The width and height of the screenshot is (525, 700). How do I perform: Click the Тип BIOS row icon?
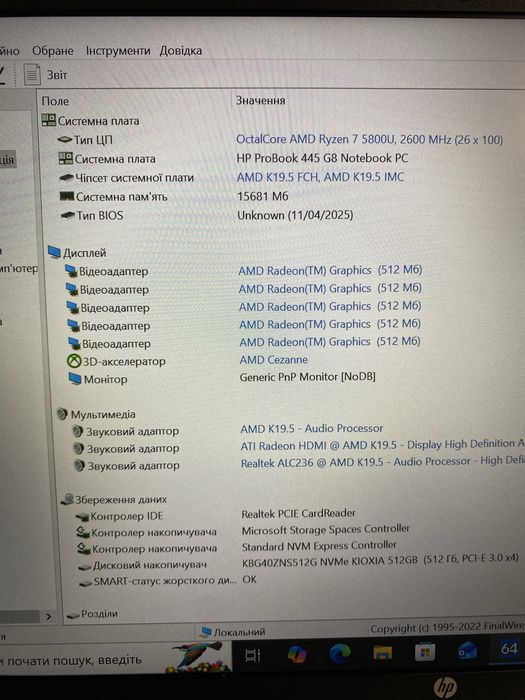67,216
